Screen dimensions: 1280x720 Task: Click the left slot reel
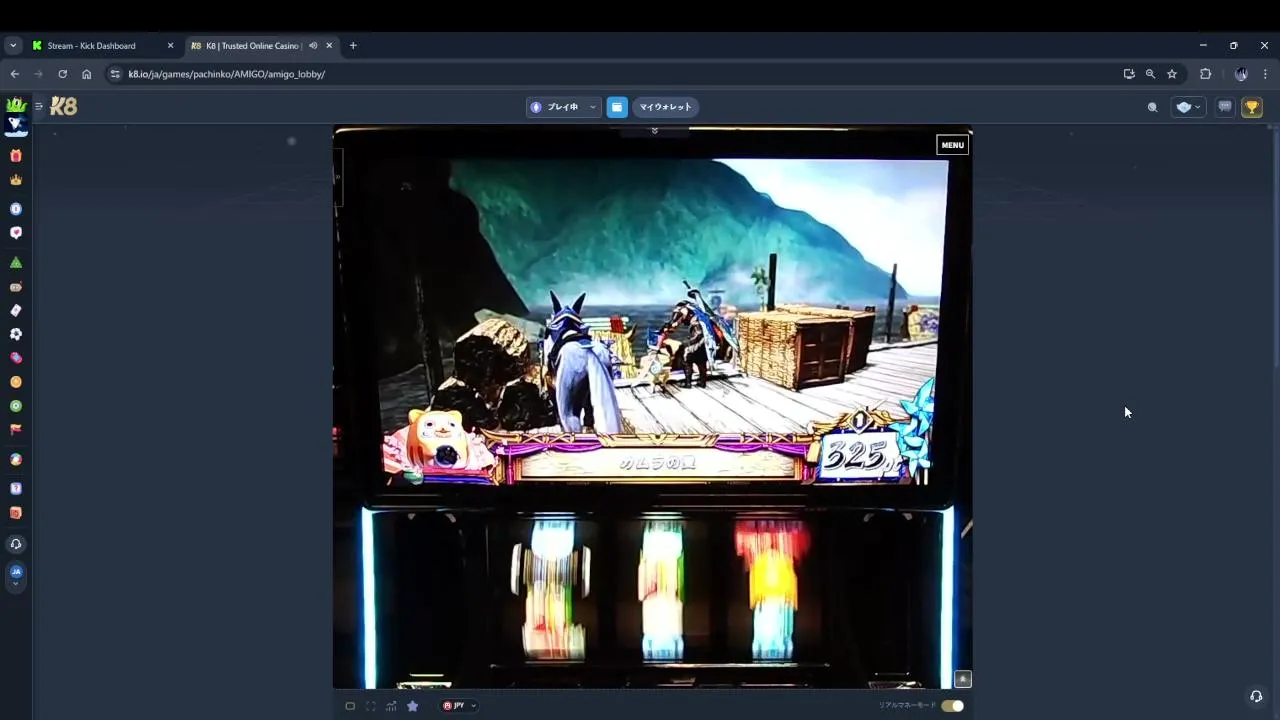(552, 590)
